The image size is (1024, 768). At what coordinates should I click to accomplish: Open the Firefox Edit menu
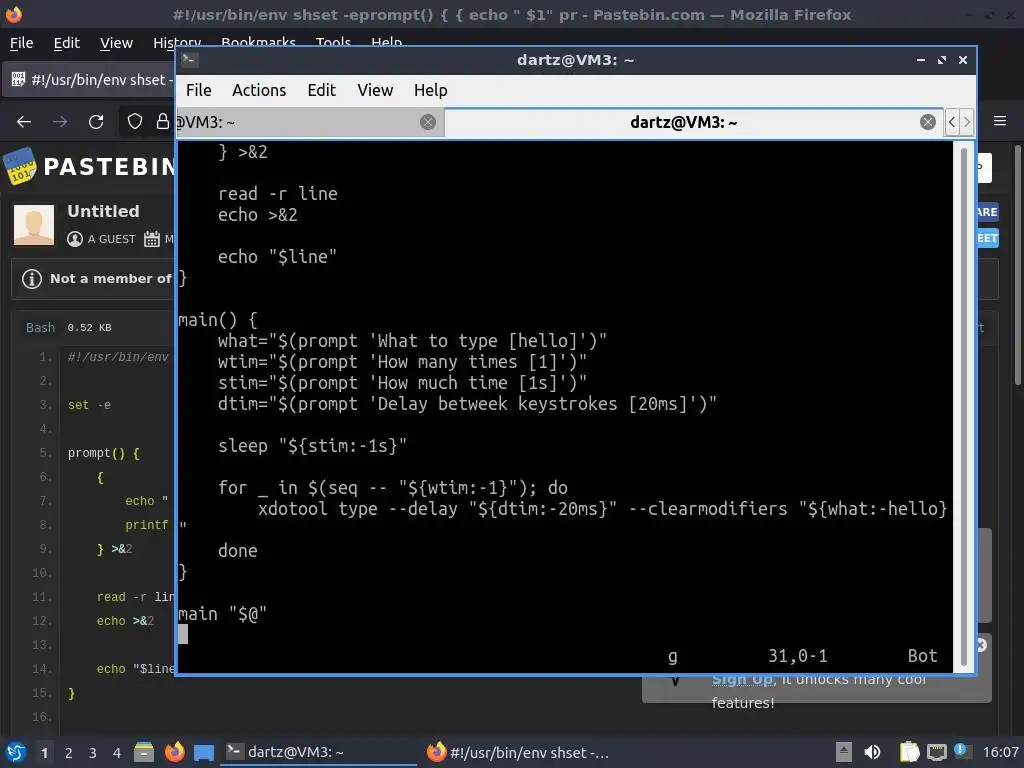67,43
